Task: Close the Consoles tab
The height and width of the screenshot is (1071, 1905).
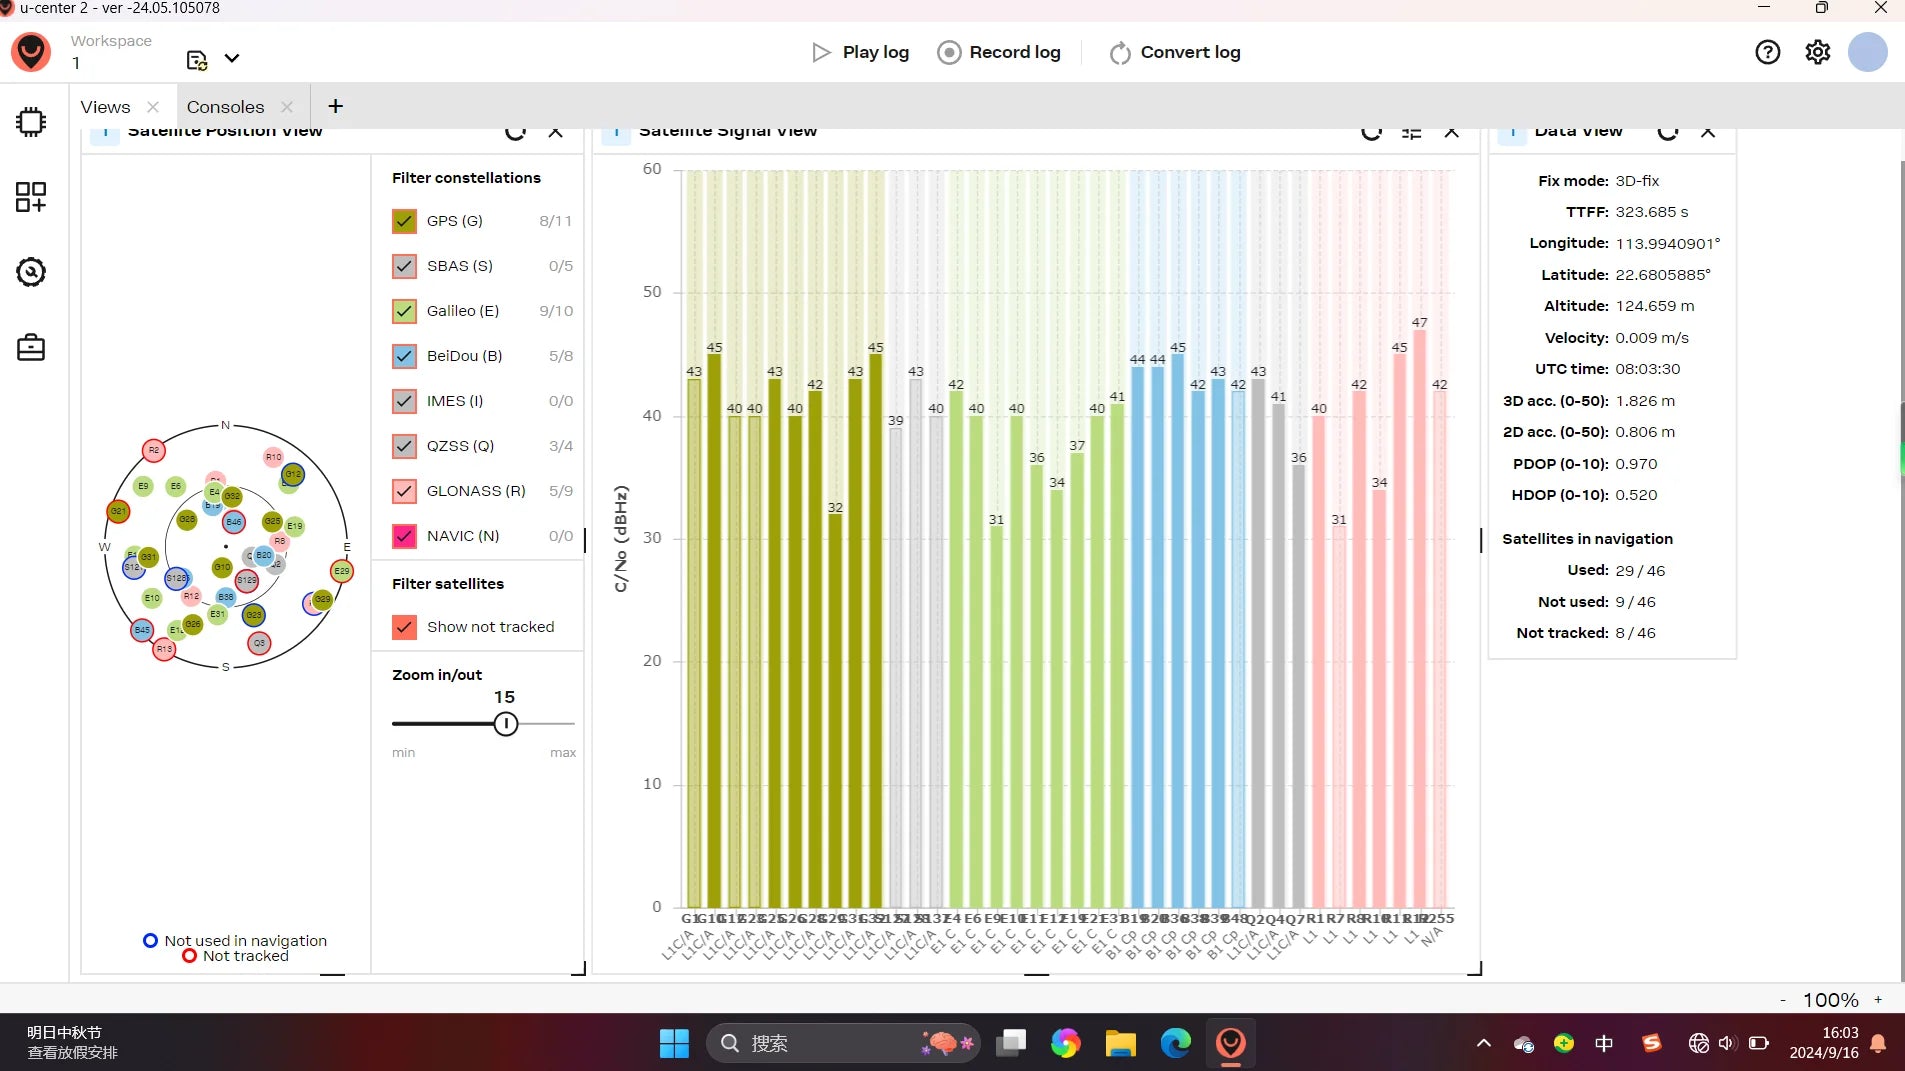Action: tap(287, 107)
